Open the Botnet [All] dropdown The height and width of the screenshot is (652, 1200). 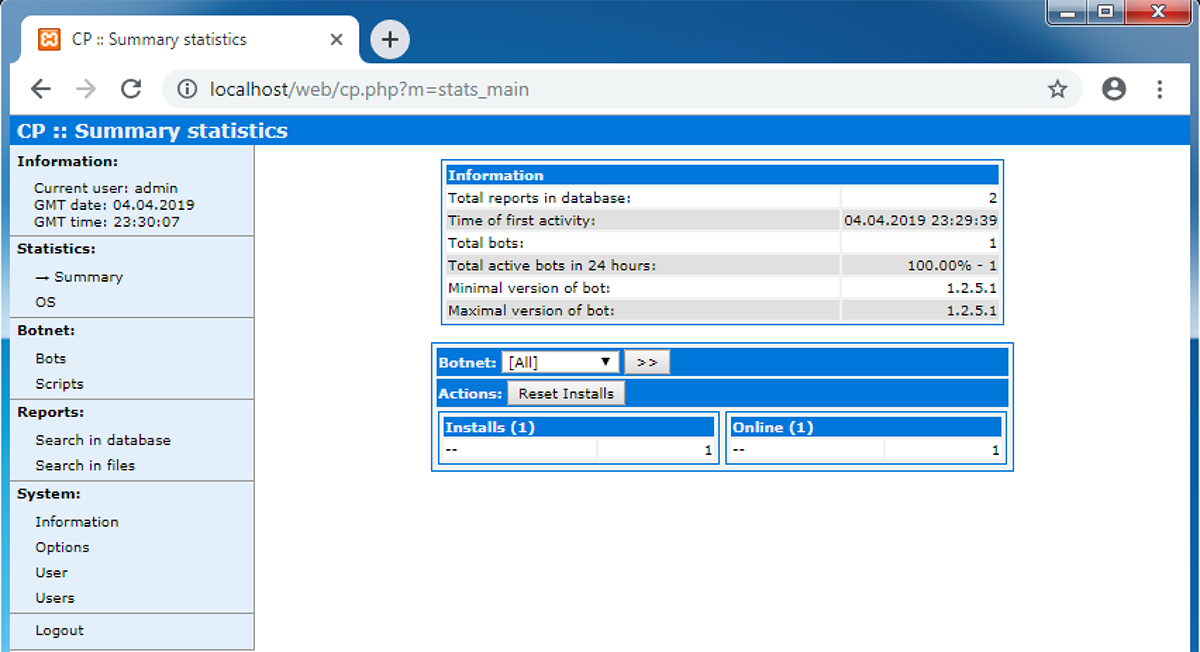tap(561, 362)
